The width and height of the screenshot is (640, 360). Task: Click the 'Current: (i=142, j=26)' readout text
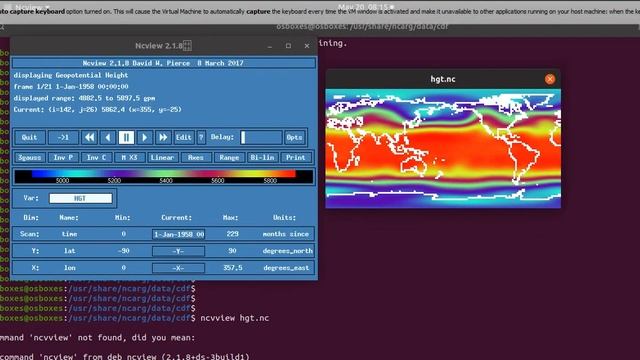pyautogui.click(x=98, y=110)
